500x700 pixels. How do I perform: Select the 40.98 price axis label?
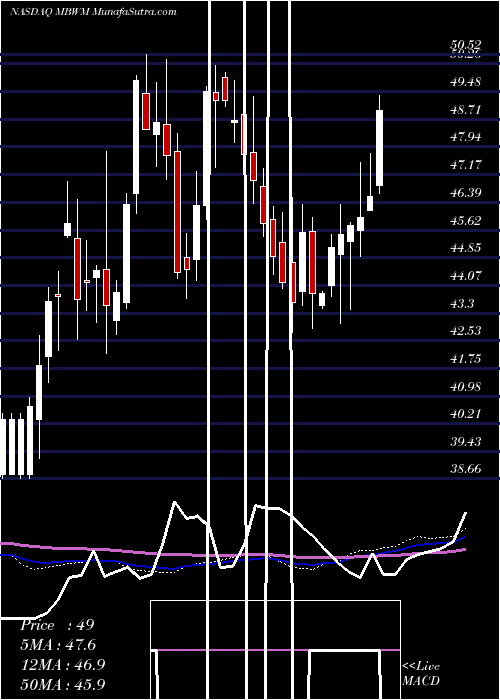(466, 386)
